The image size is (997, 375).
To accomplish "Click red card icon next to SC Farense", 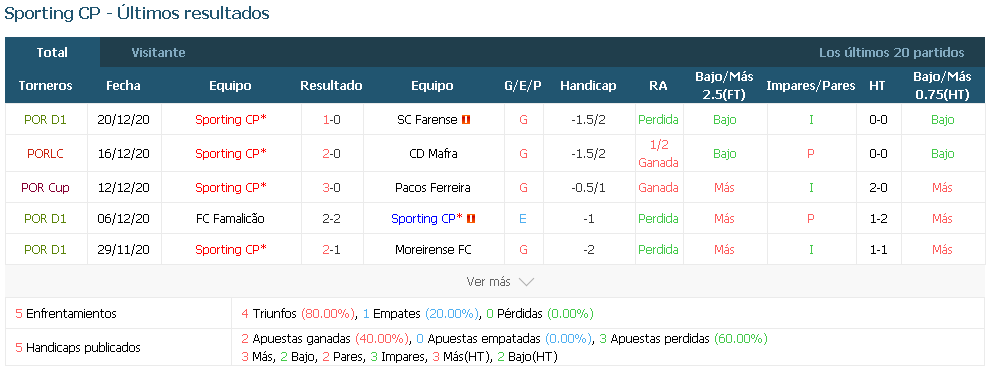I will coord(466,119).
